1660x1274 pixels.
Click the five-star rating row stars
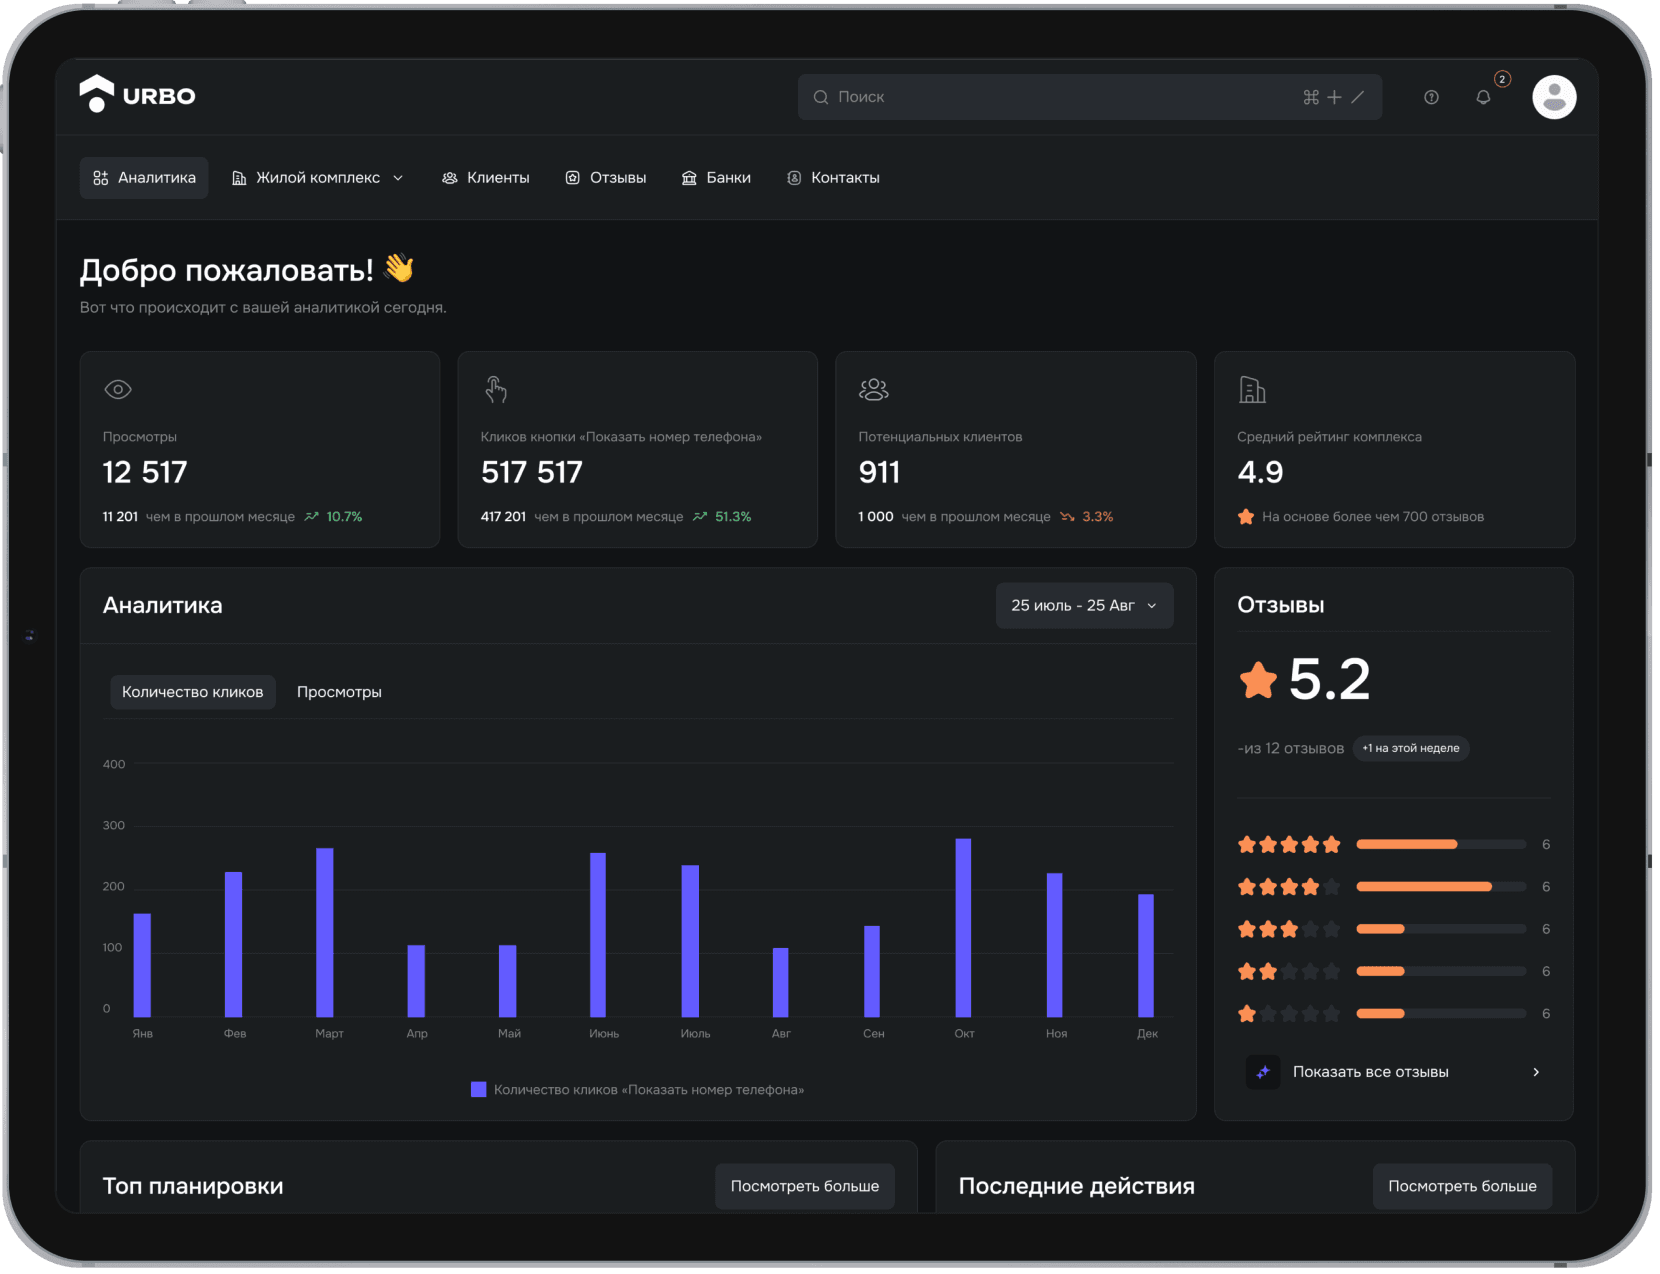1289,845
